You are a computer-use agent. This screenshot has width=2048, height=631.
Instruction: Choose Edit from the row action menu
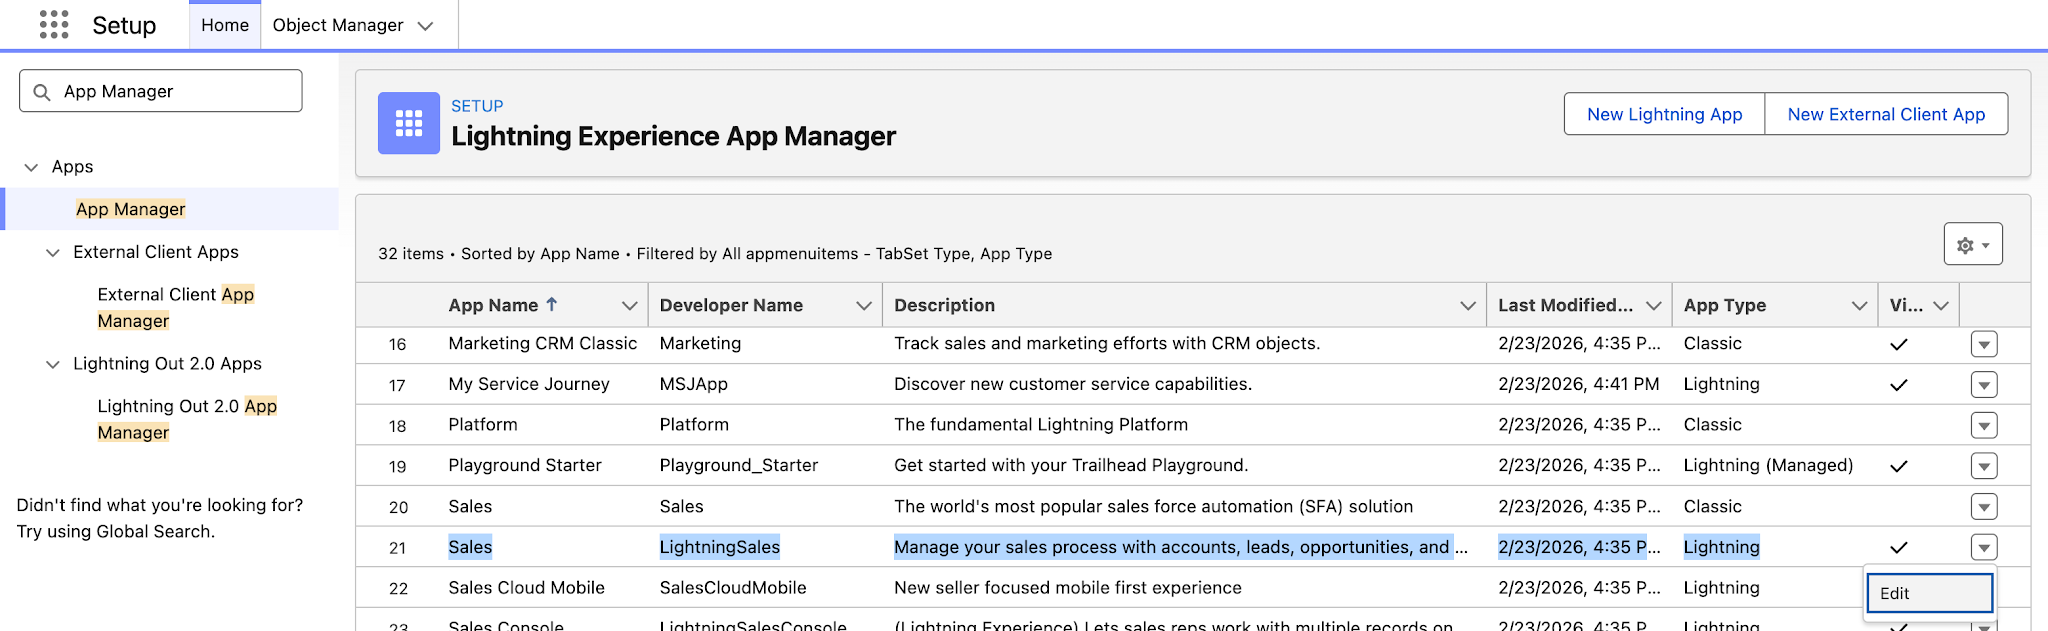(1929, 593)
